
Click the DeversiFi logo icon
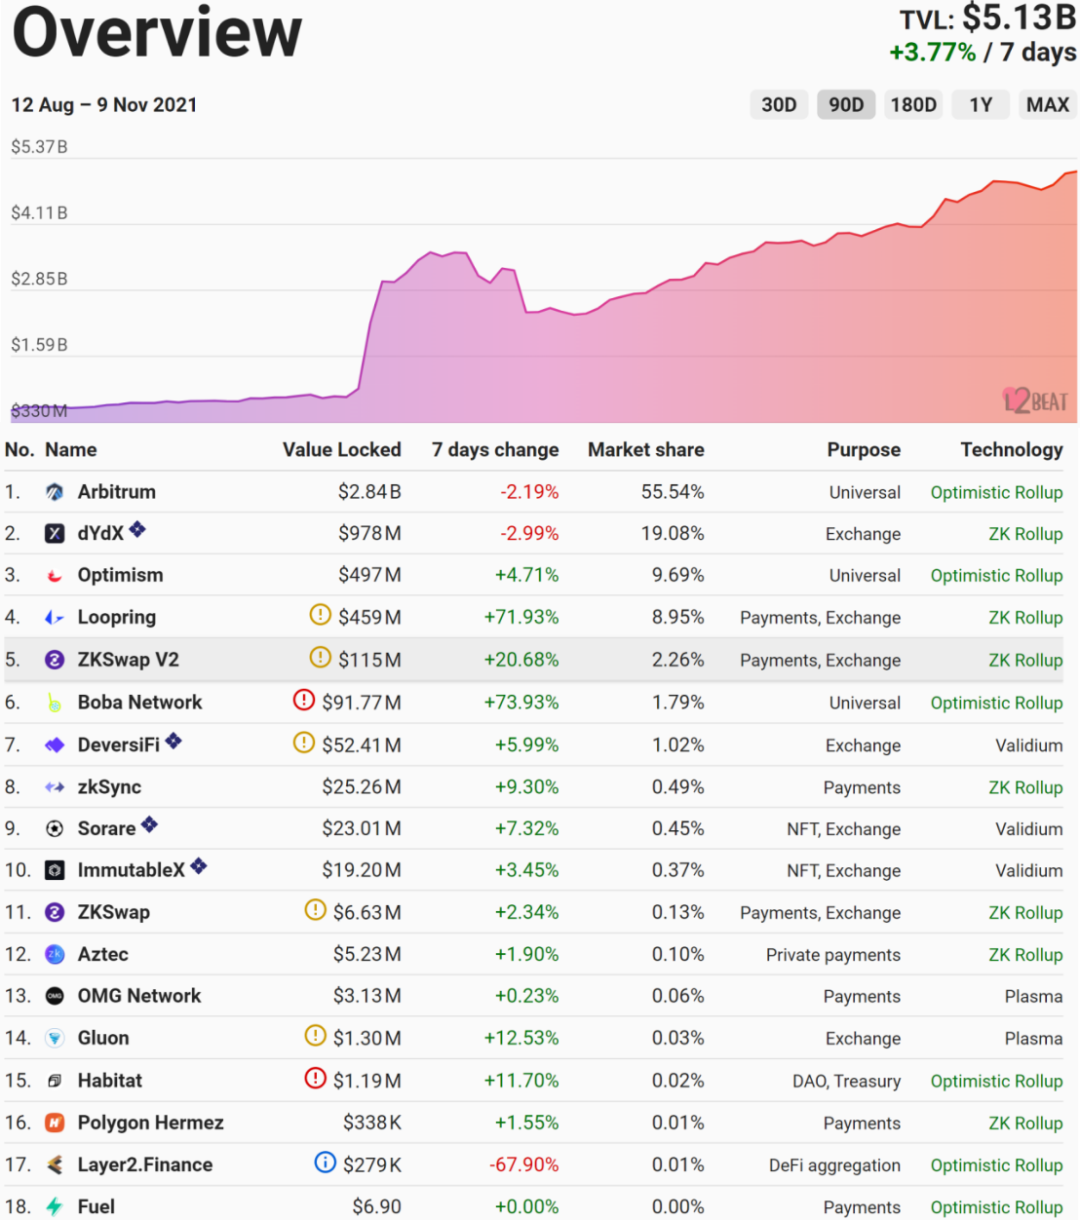pyautogui.click(x=55, y=745)
